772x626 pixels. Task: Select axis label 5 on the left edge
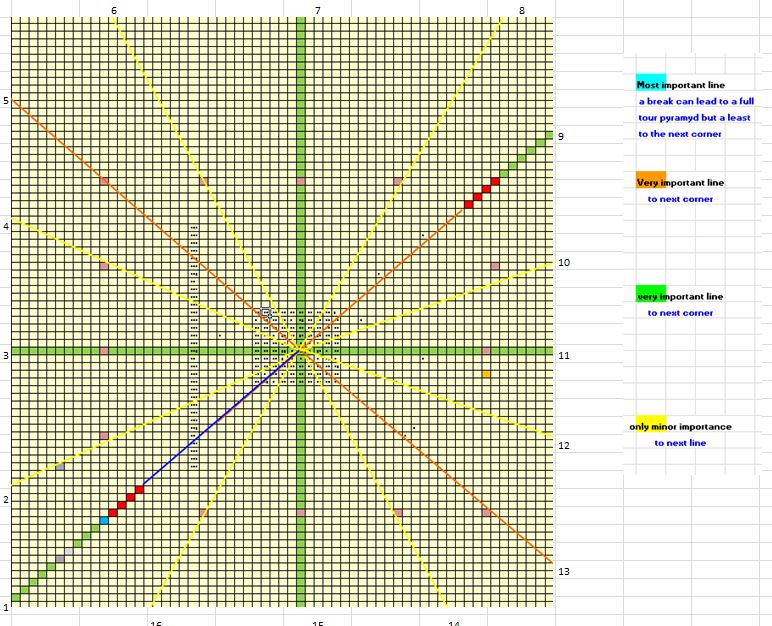(5, 101)
